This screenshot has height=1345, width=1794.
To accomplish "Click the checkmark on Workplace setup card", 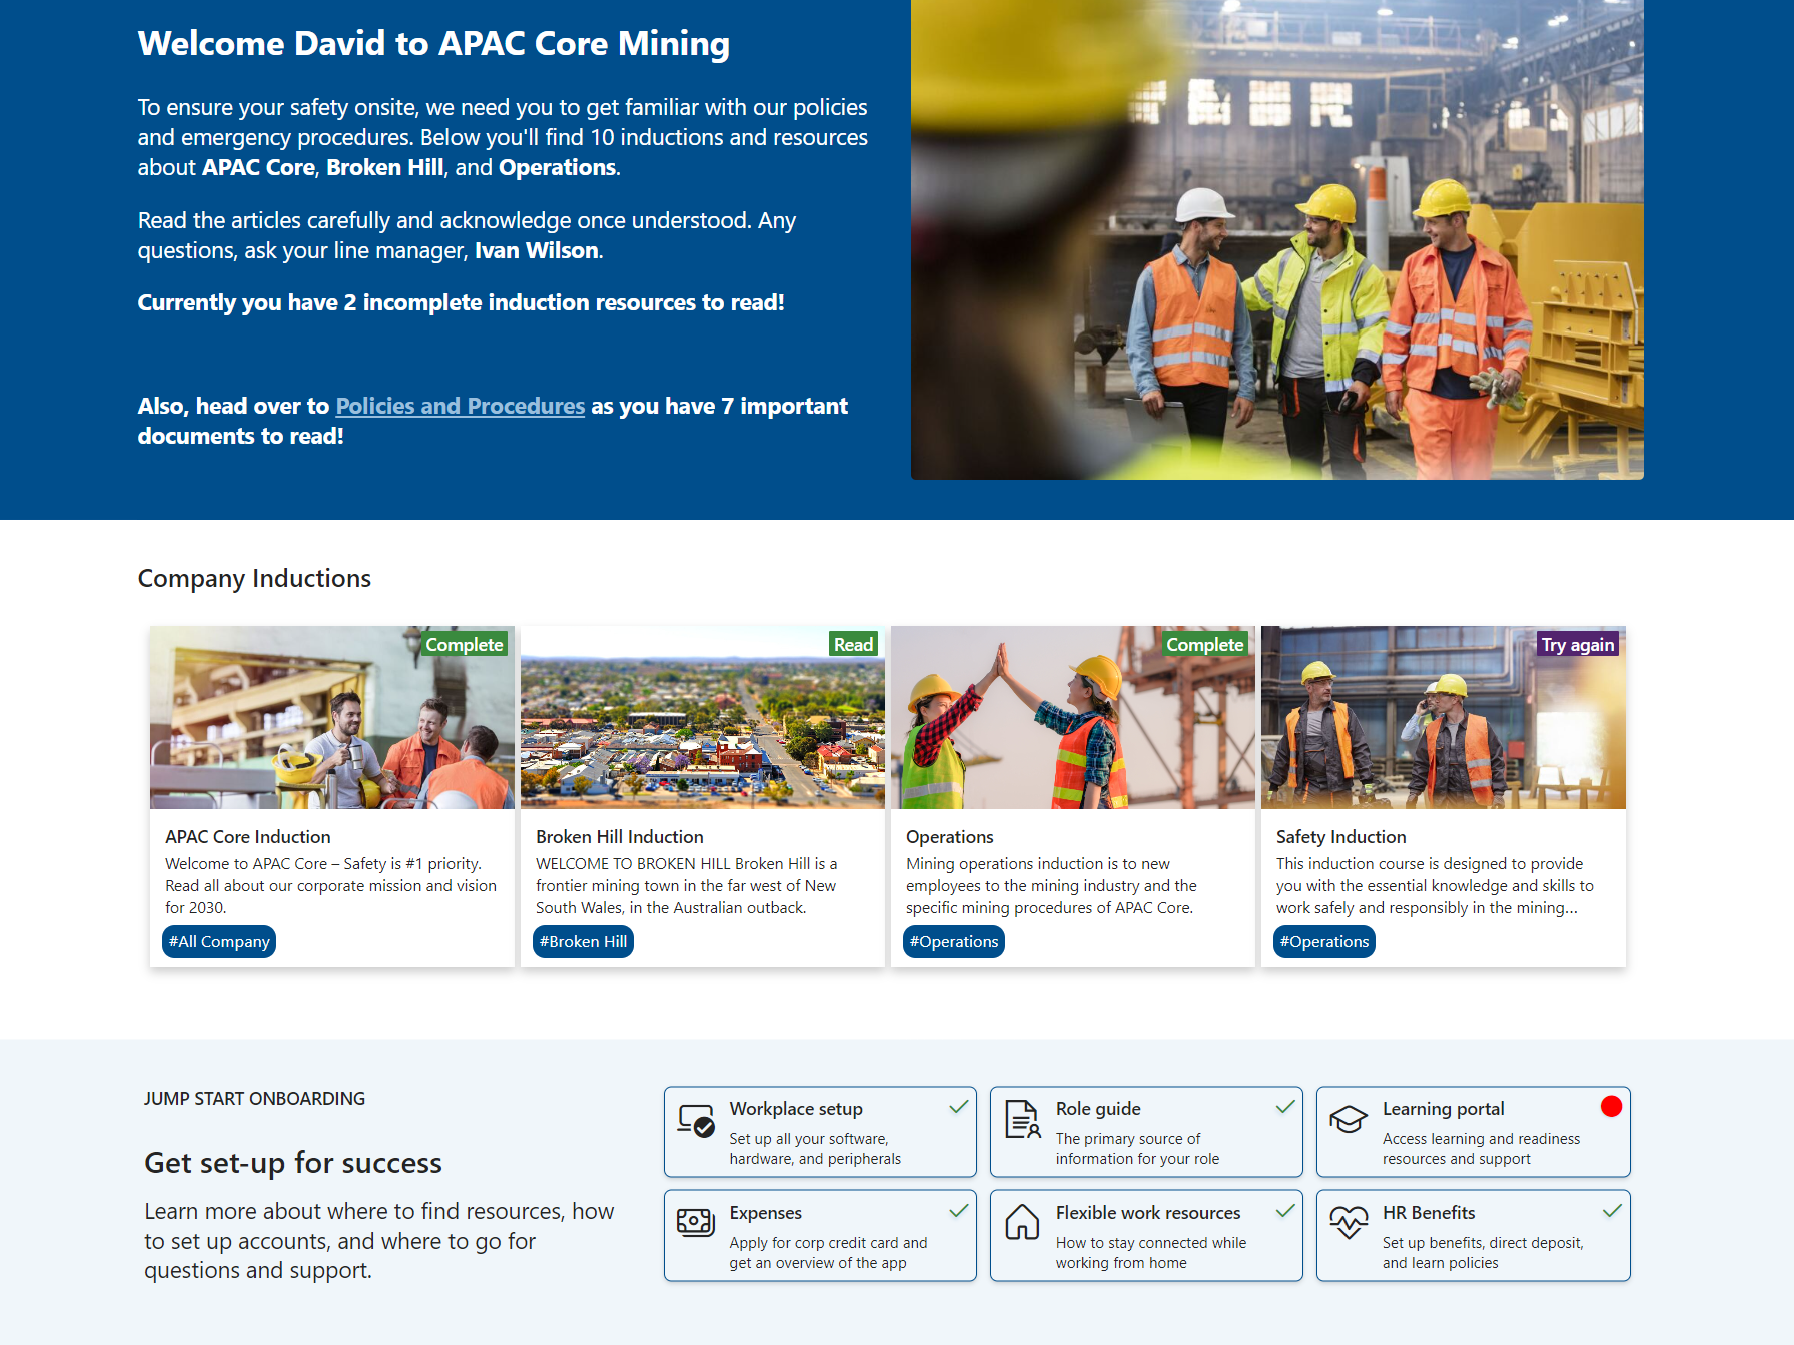I will pyautogui.click(x=958, y=1107).
